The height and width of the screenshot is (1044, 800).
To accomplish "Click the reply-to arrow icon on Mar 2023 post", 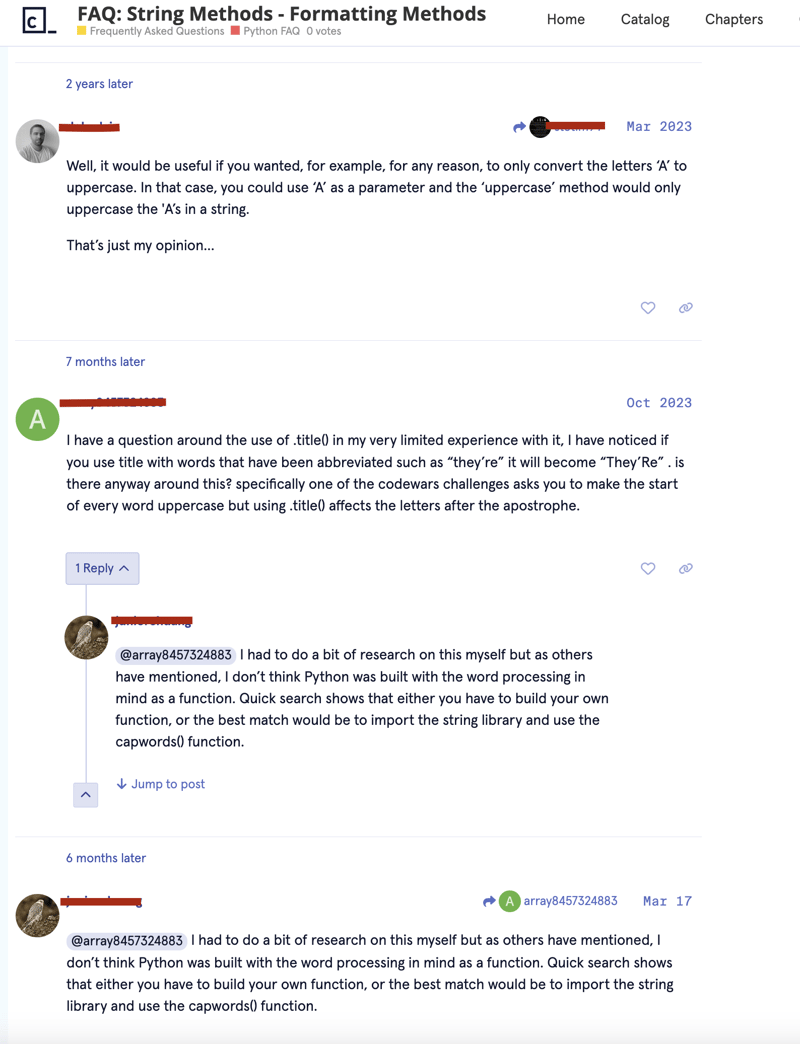I will (519, 127).
